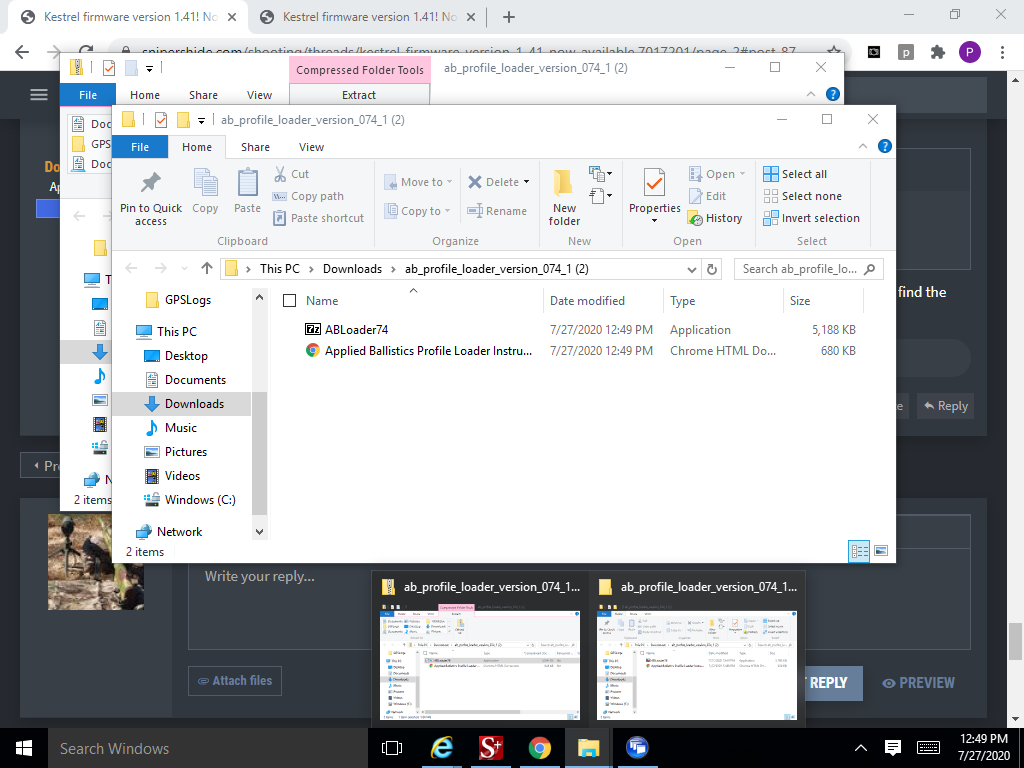Open Chrome from the taskbar
The image size is (1024, 768).
click(539, 748)
